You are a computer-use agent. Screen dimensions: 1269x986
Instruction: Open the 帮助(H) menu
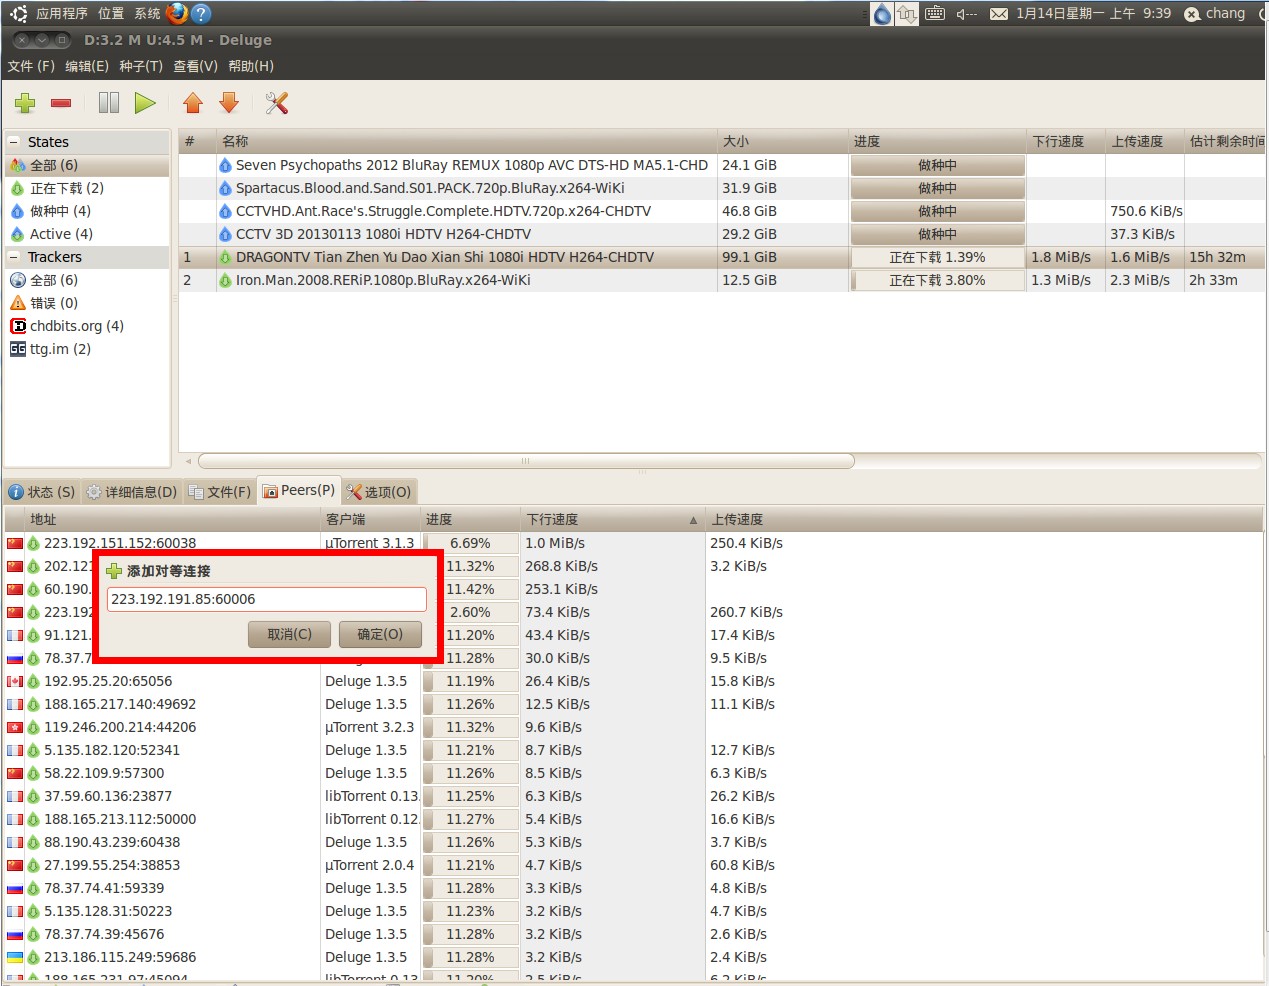(251, 66)
